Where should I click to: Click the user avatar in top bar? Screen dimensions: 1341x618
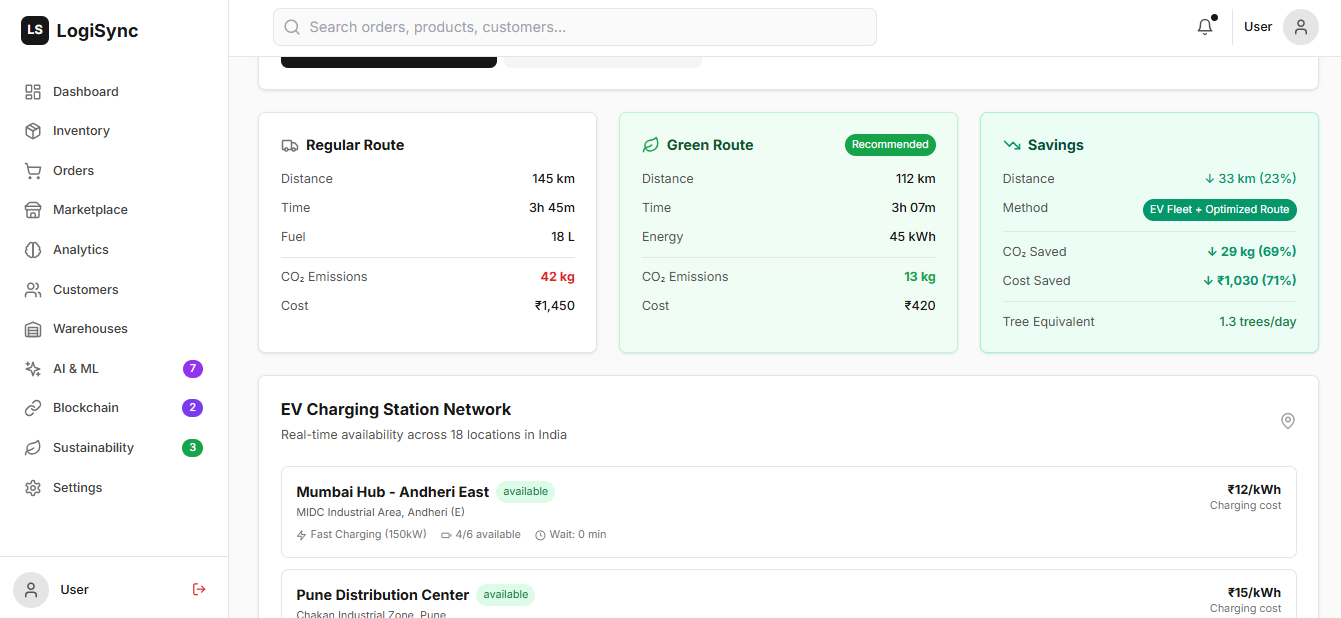[1301, 27]
